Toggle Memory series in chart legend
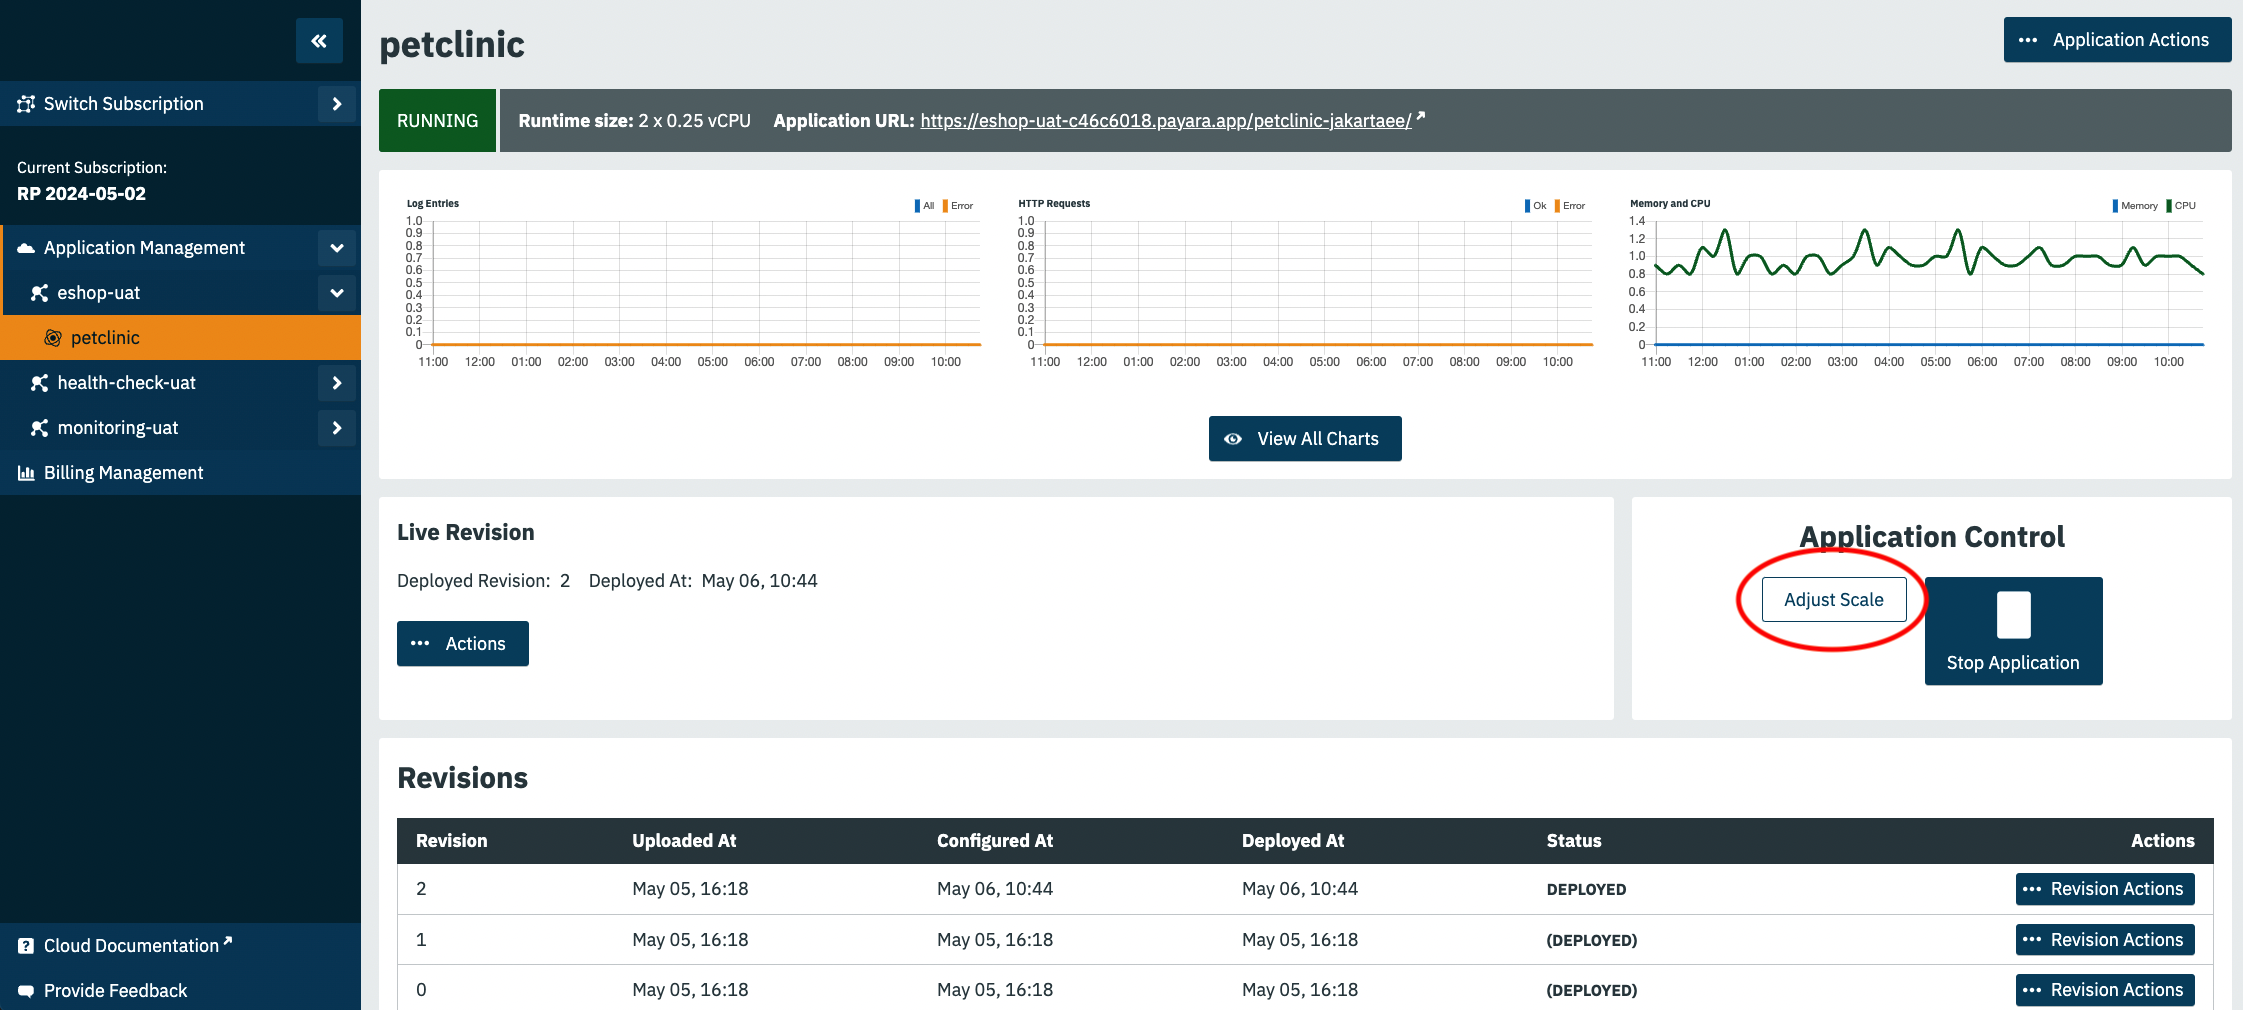This screenshot has height=1010, width=2243. pos(2135,206)
